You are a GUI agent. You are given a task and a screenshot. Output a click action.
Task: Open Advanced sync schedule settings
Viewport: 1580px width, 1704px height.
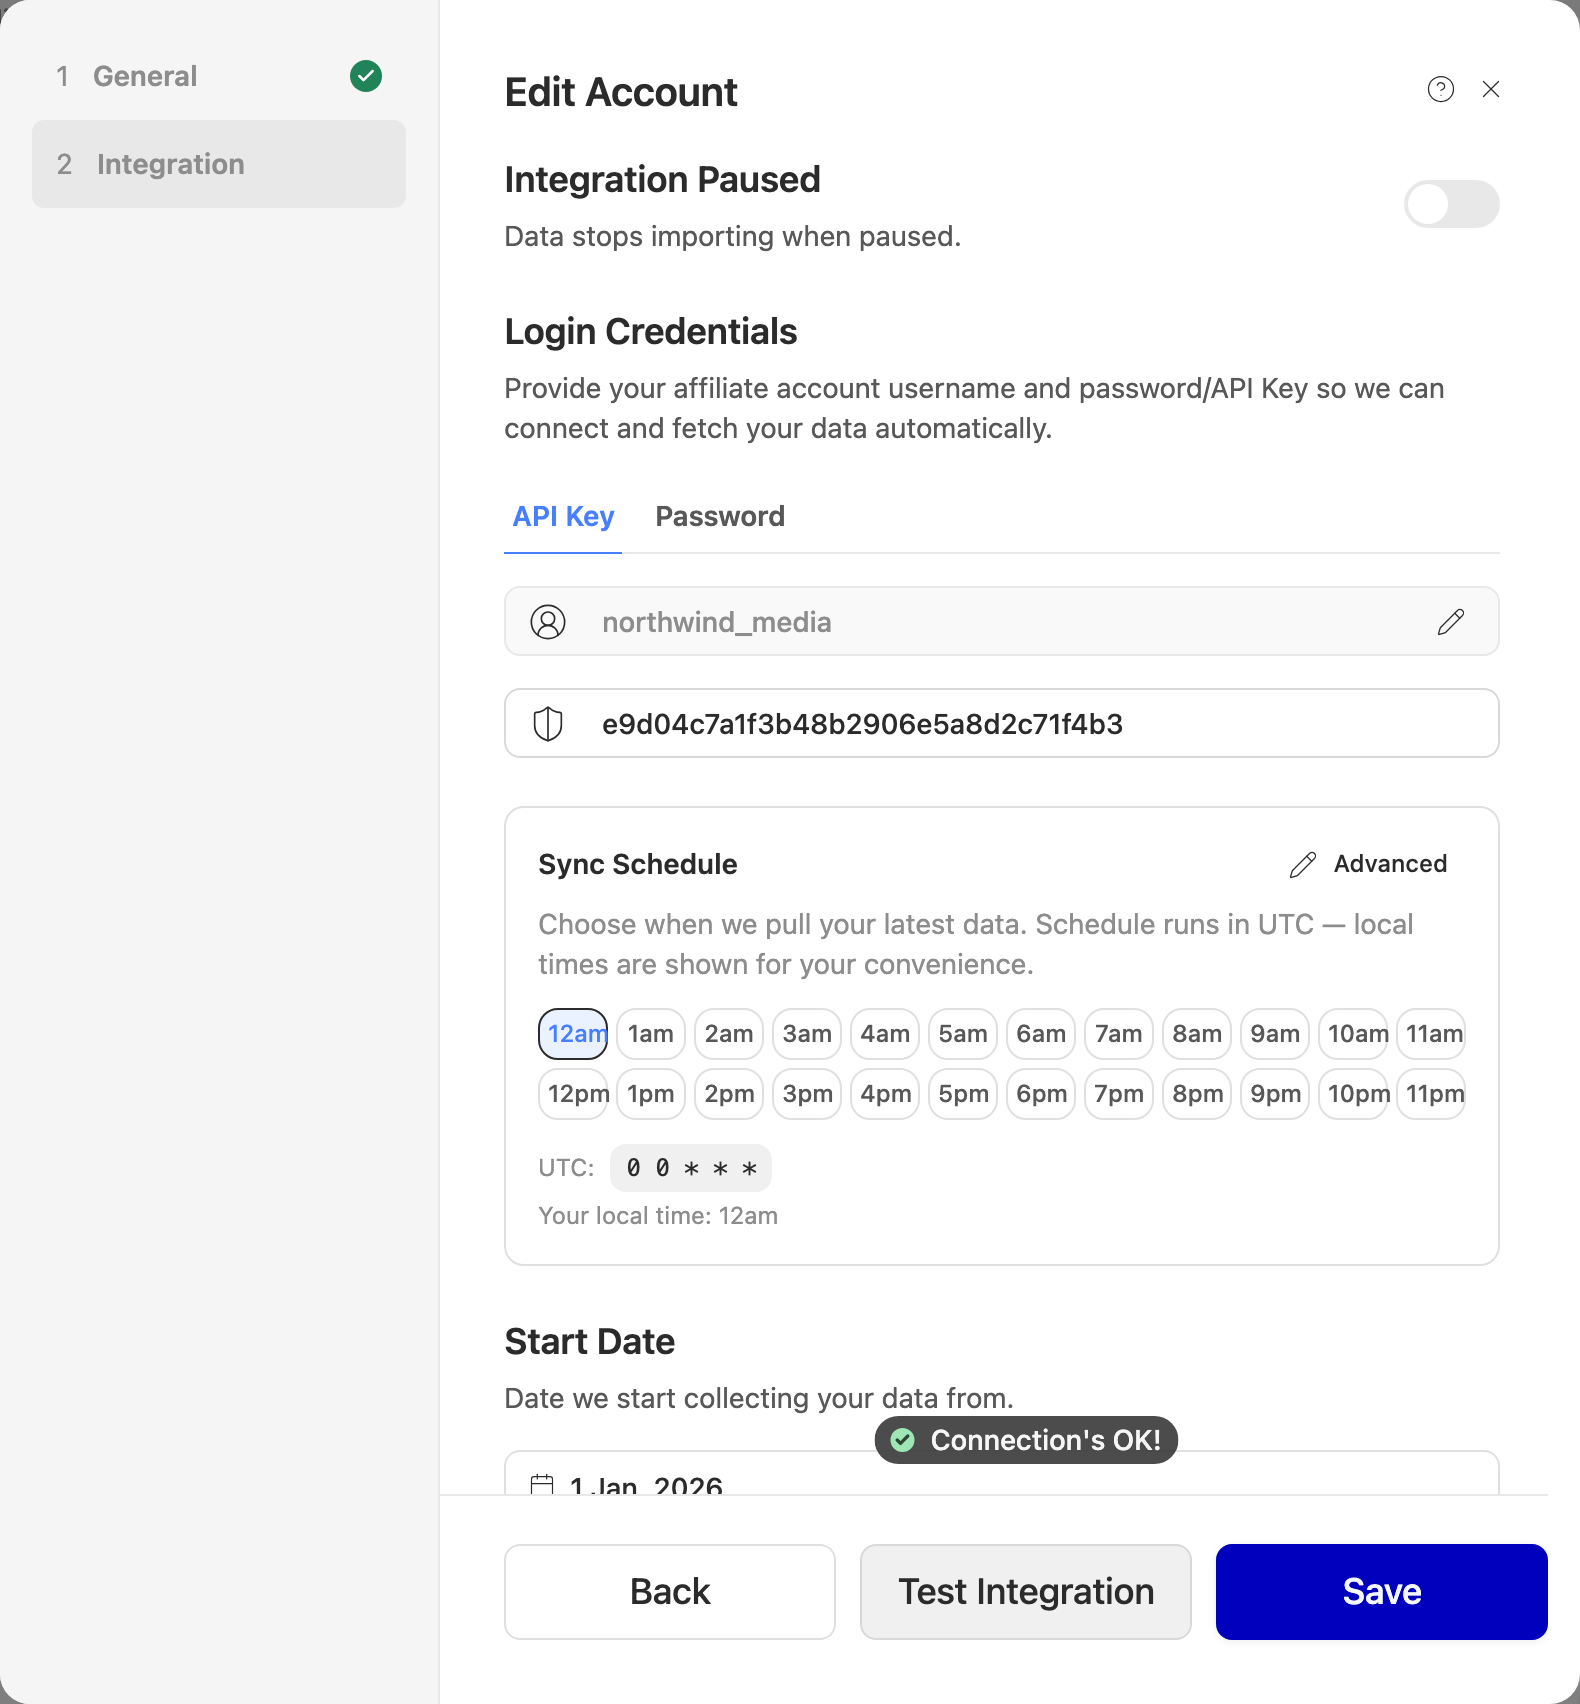tap(1368, 864)
